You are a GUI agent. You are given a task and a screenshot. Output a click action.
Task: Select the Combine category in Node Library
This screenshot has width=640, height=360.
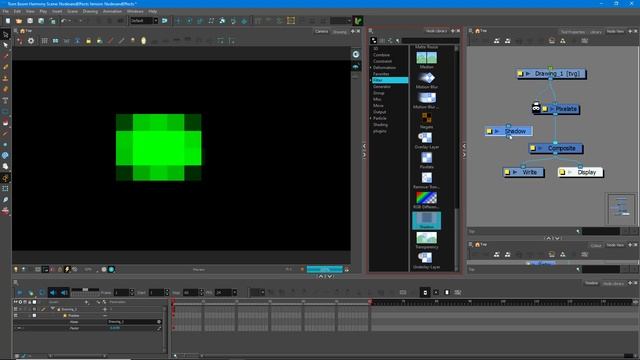381,55
